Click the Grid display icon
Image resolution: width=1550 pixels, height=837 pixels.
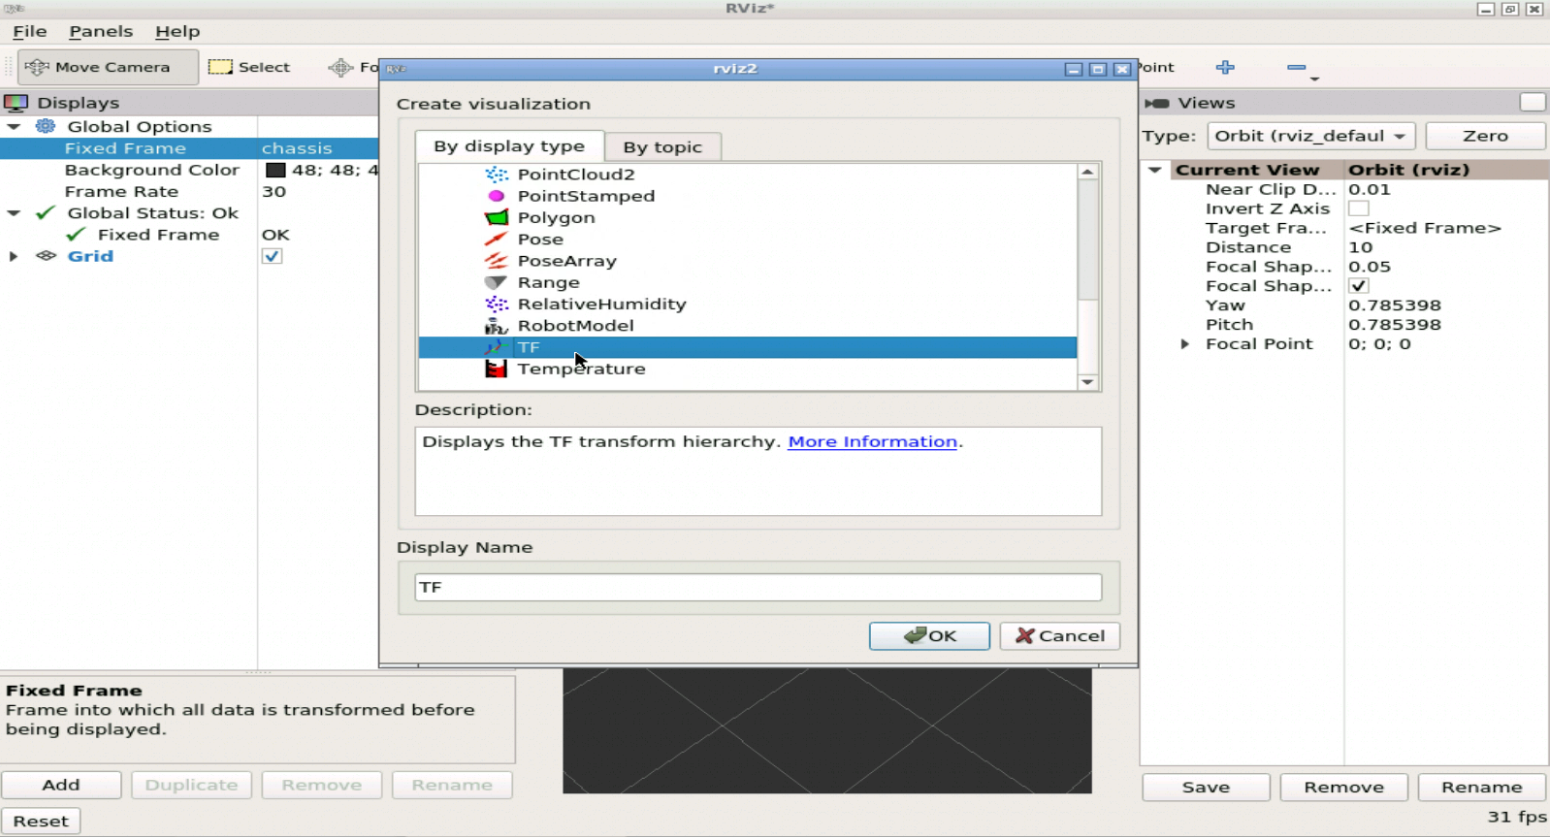pyautogui.click(x=46, y=256)
